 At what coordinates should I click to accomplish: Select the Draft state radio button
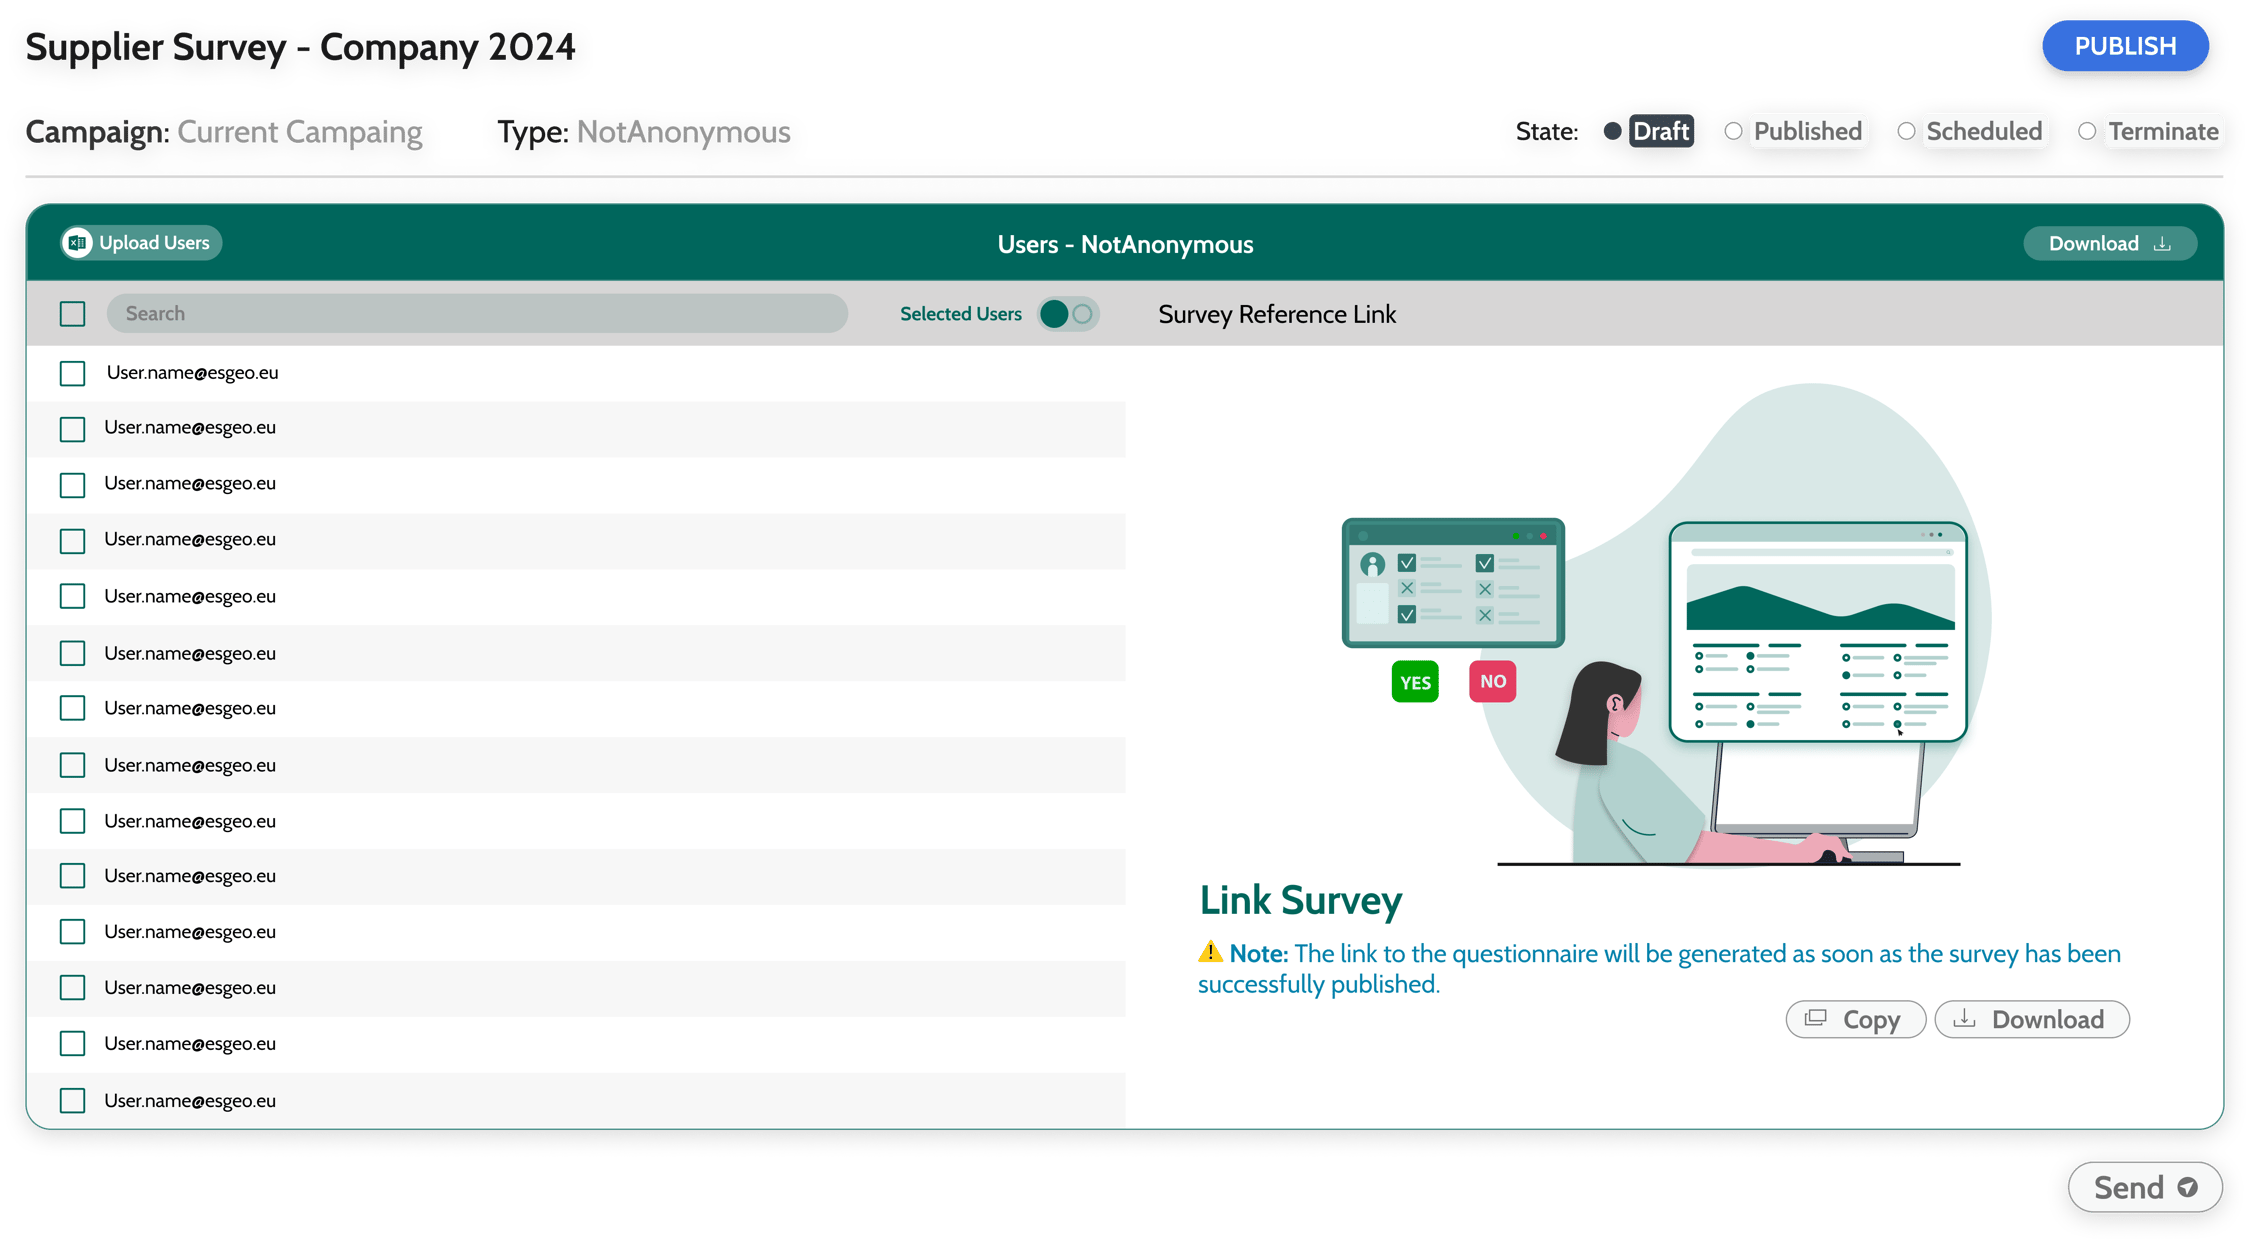point(1612,131)
